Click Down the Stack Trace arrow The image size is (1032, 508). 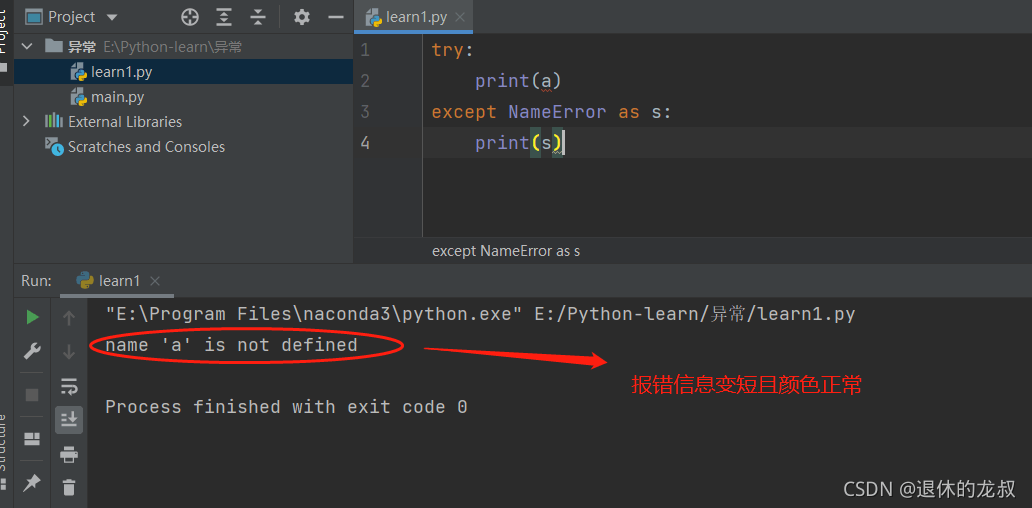click(x=68, y=352)
